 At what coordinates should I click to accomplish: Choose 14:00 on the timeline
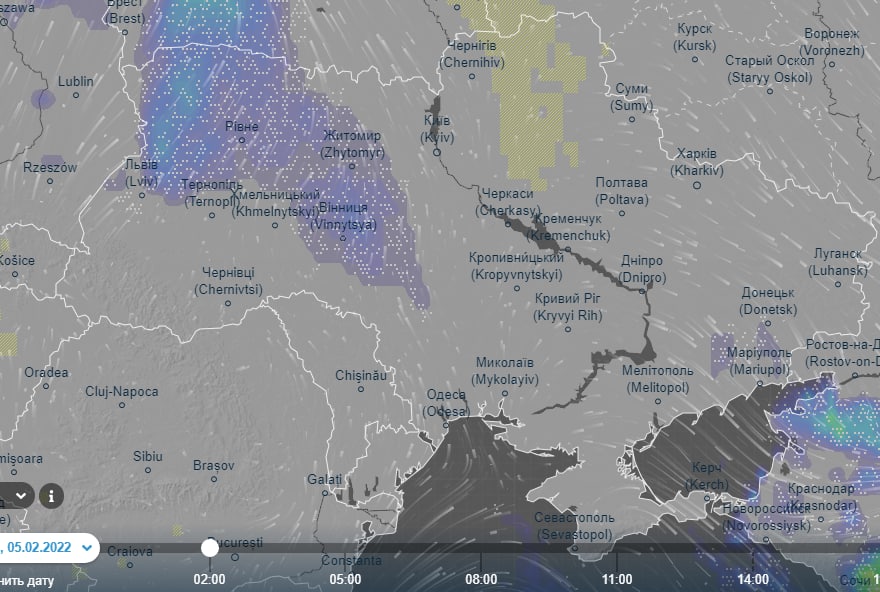753,578
